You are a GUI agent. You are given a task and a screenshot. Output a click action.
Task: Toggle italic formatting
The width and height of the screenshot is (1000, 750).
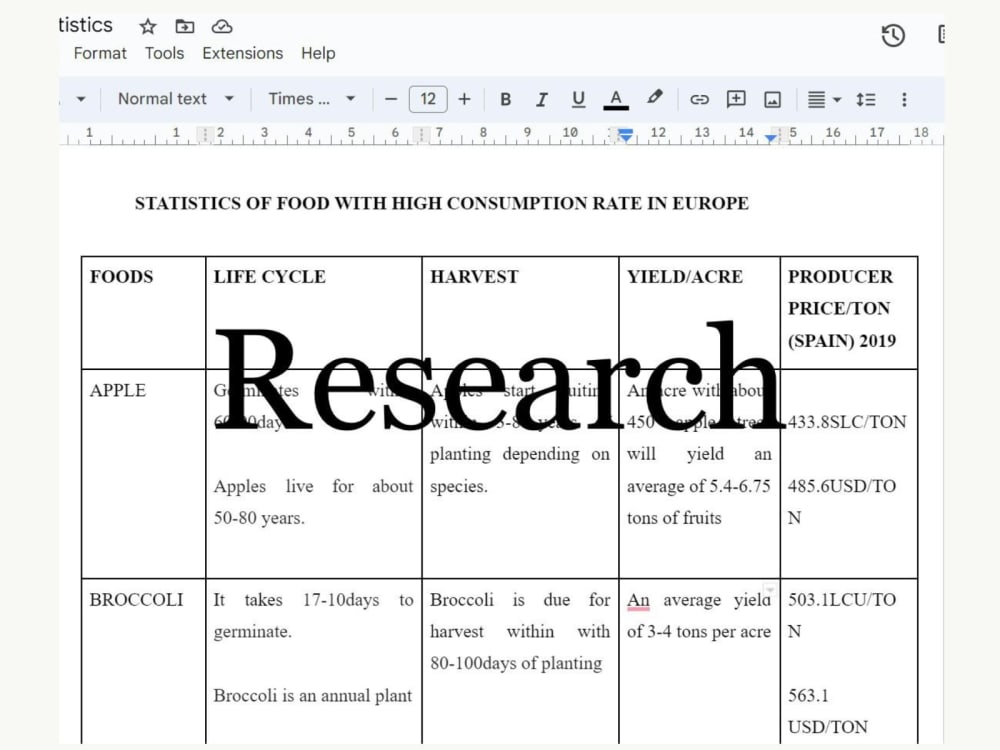coord(542,99)
